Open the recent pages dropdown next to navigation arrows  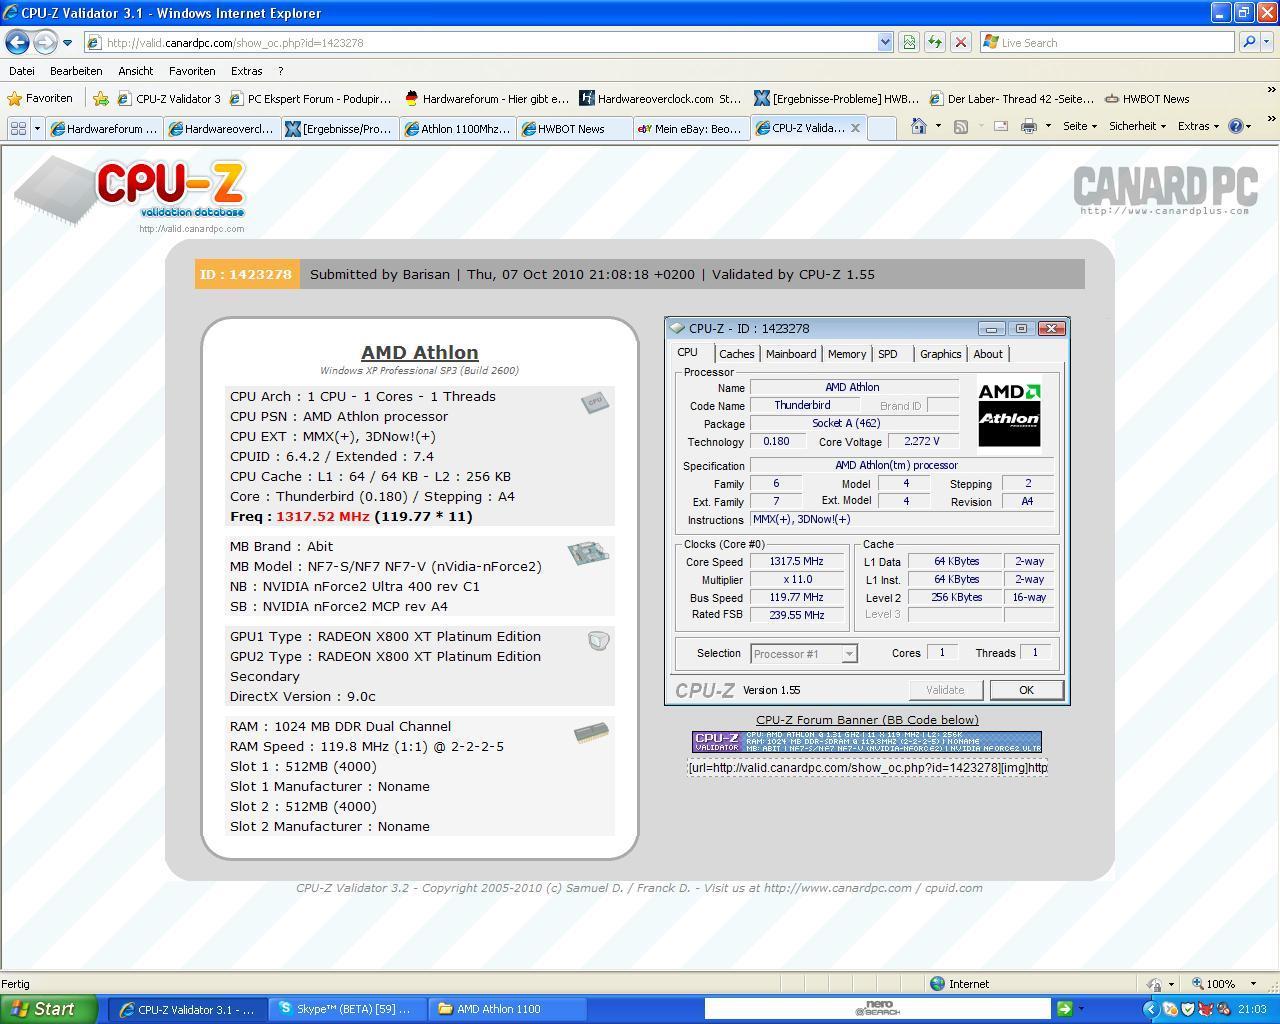(67, 43)
